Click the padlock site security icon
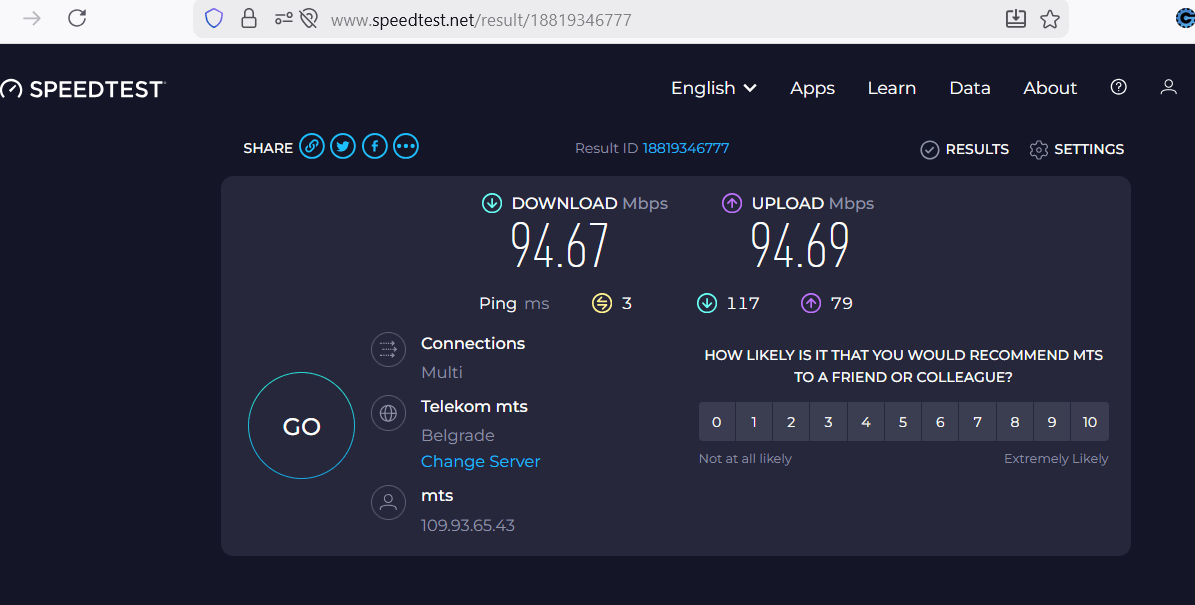Viewport: 1195px width, 605px height. click(248, 19)
